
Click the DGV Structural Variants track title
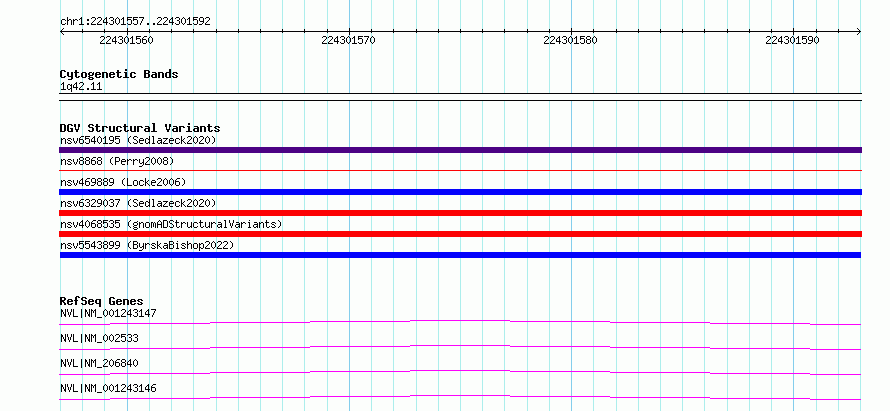click(140, 128)
